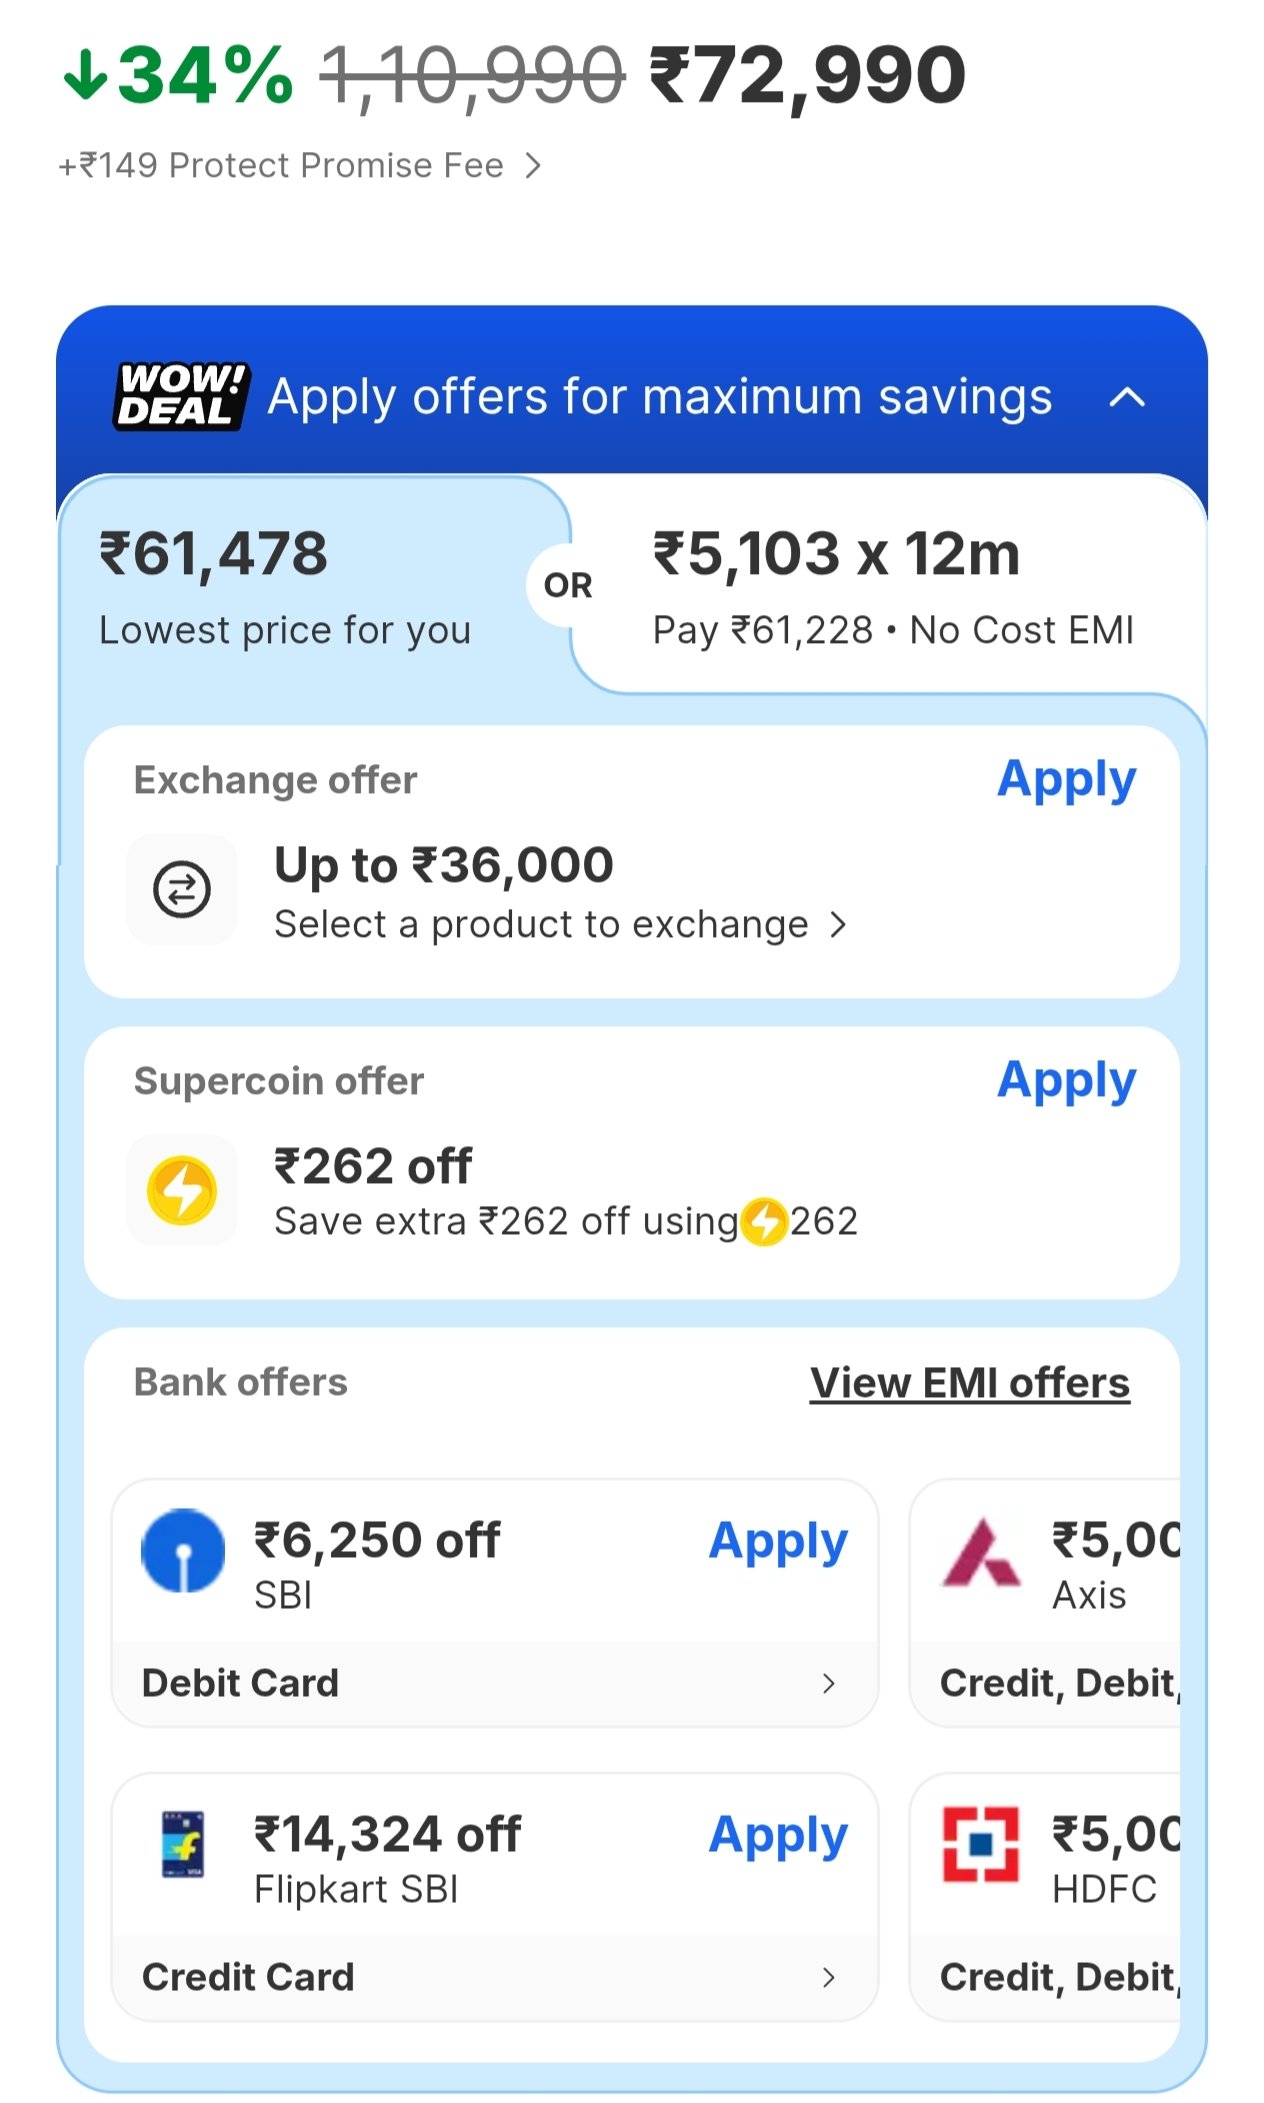Tap the inline Supercoin icon beside 262
The height and width of the screenshot is (2103, 1264).
click(x=765, y=1222)
